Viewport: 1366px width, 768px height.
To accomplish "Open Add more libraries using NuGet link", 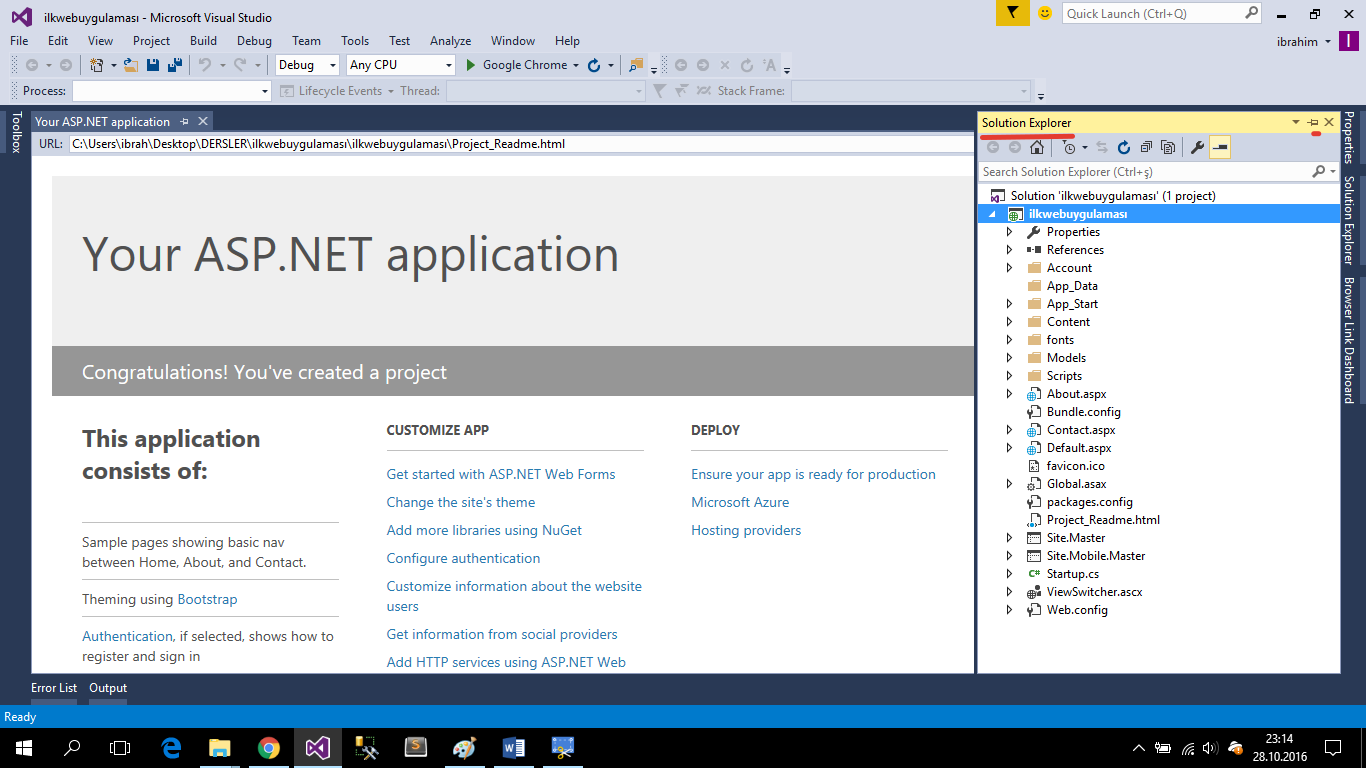I will (484, 530).
